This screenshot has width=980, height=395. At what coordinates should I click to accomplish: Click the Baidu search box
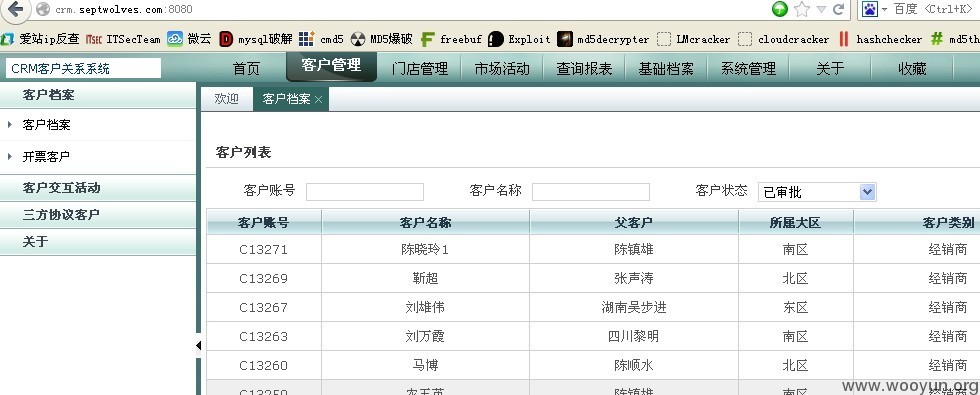coord(936,9)
